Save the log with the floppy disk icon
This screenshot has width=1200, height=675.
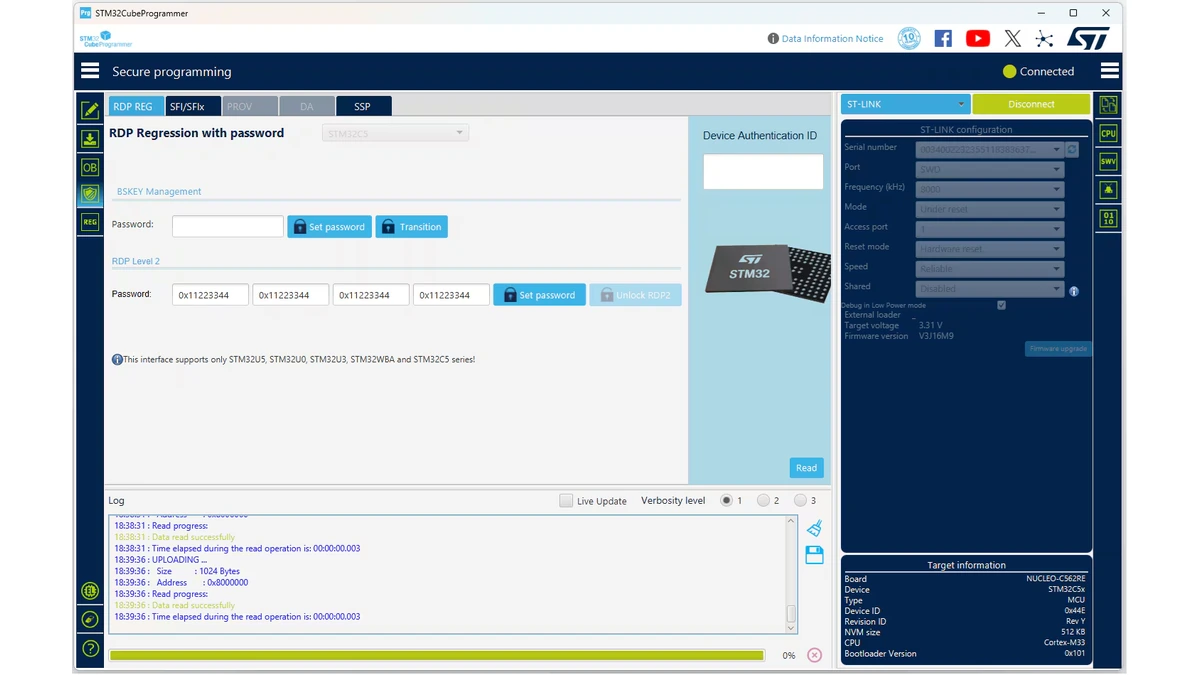(x=814, y=555)
